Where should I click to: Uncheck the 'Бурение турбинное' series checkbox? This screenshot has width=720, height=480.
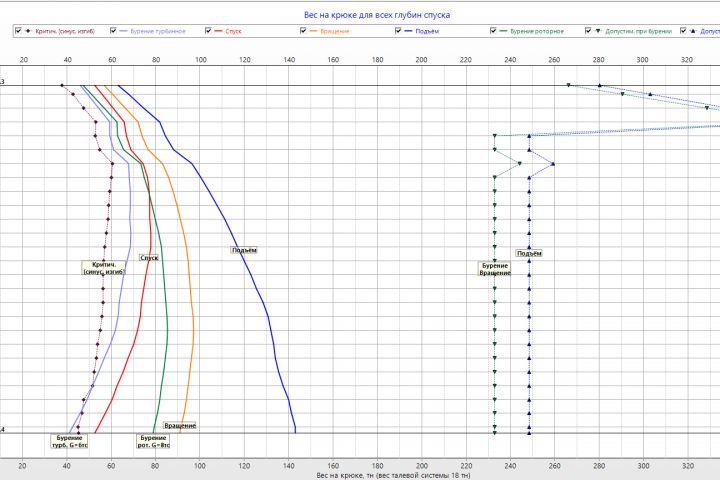point(113,31)
